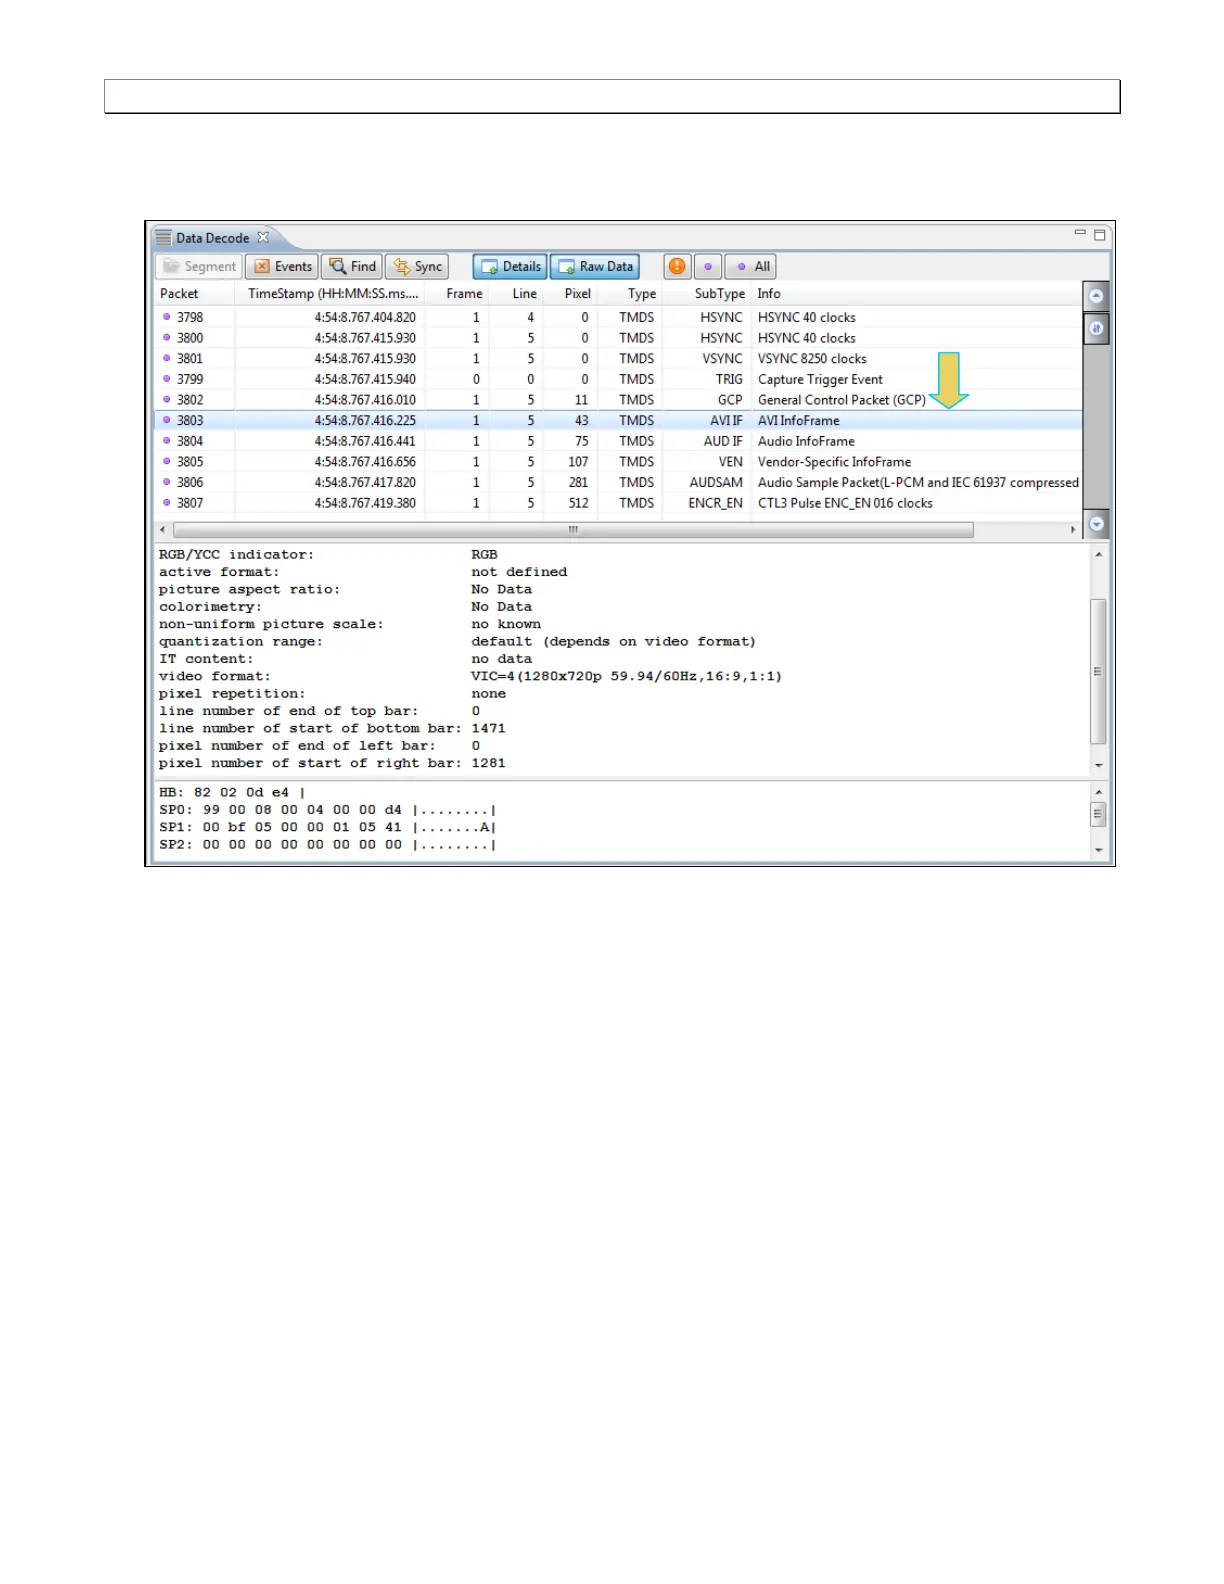Click the Find button with magnifier

[353, 267]
